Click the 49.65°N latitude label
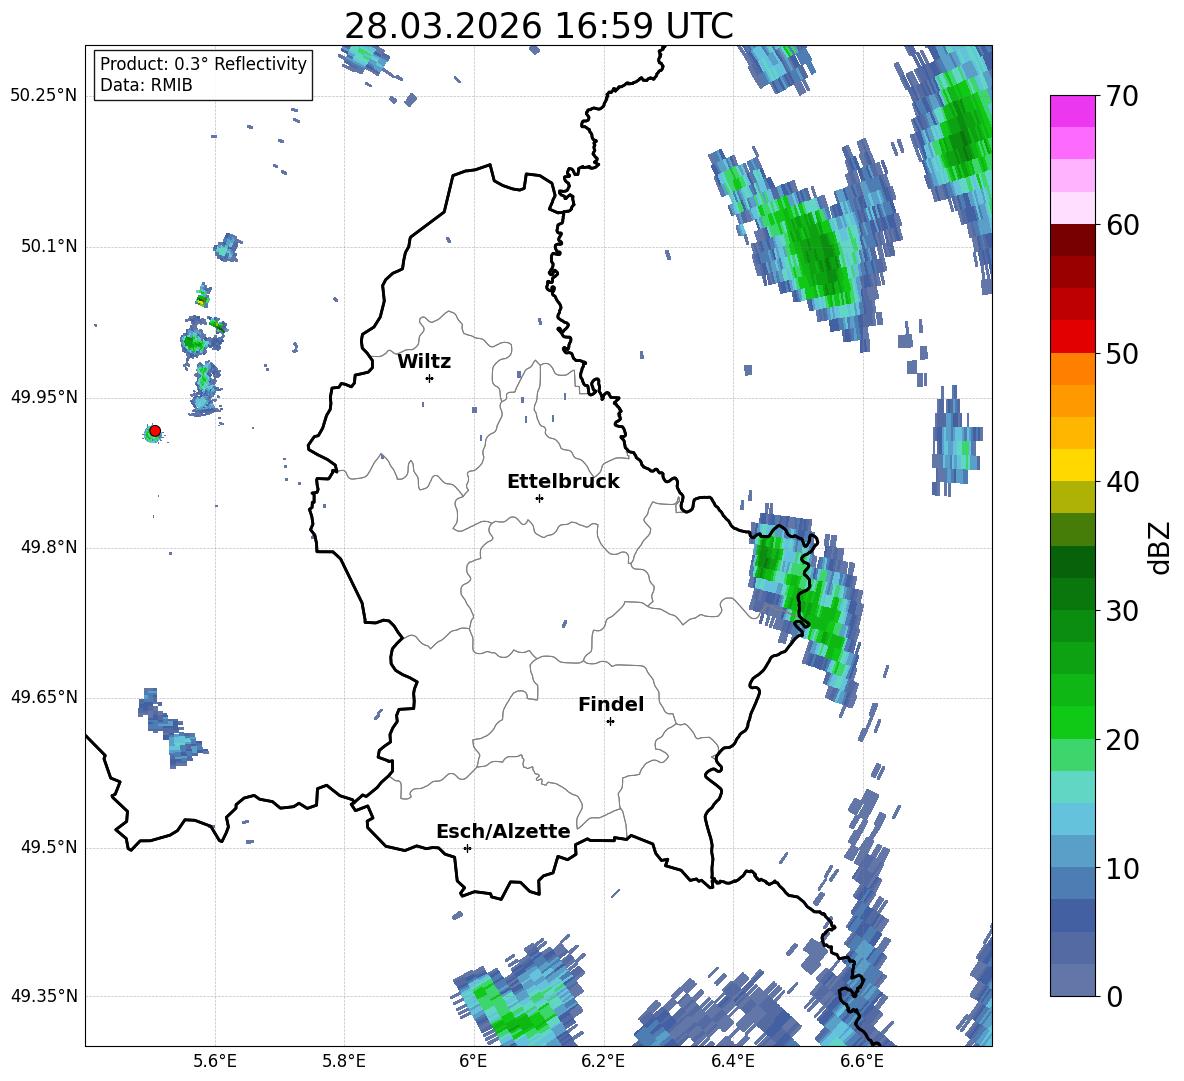 point(44,697)
